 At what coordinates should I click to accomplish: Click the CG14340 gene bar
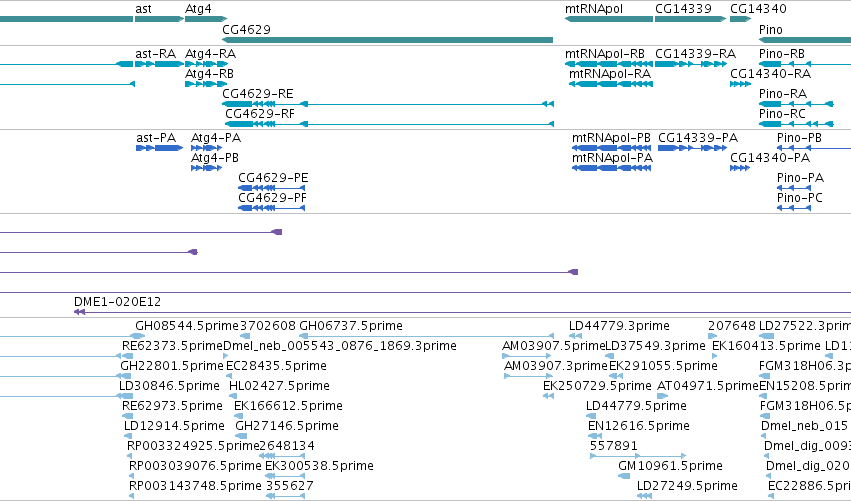[741, 19]
